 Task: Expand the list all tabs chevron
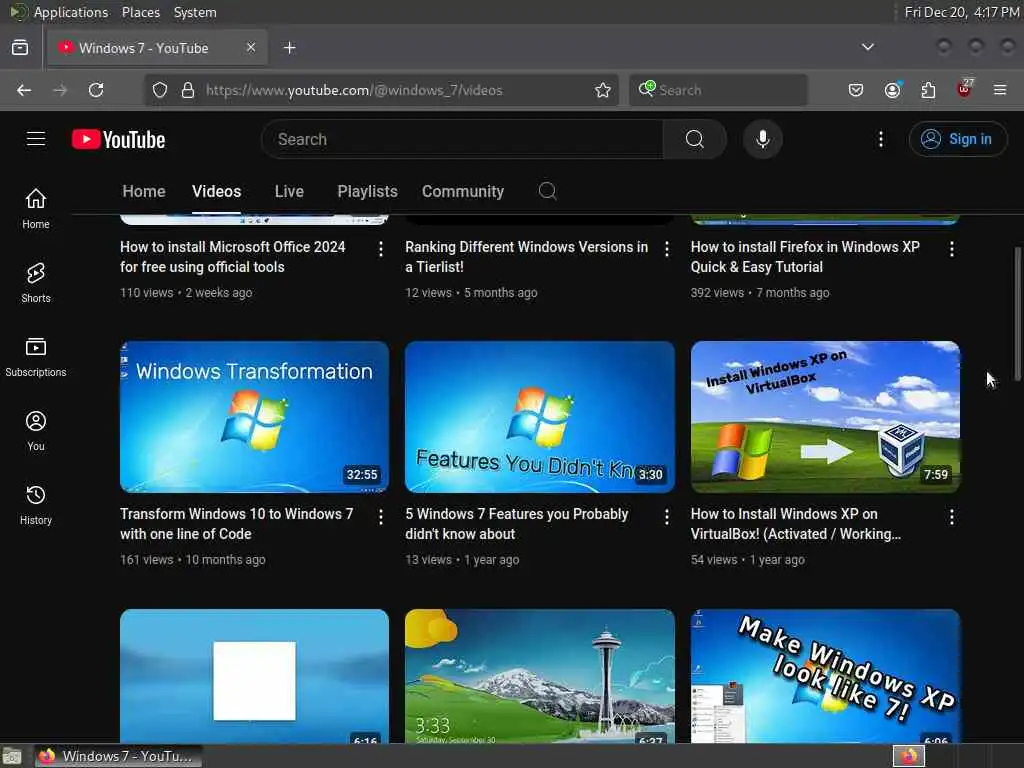867,47
